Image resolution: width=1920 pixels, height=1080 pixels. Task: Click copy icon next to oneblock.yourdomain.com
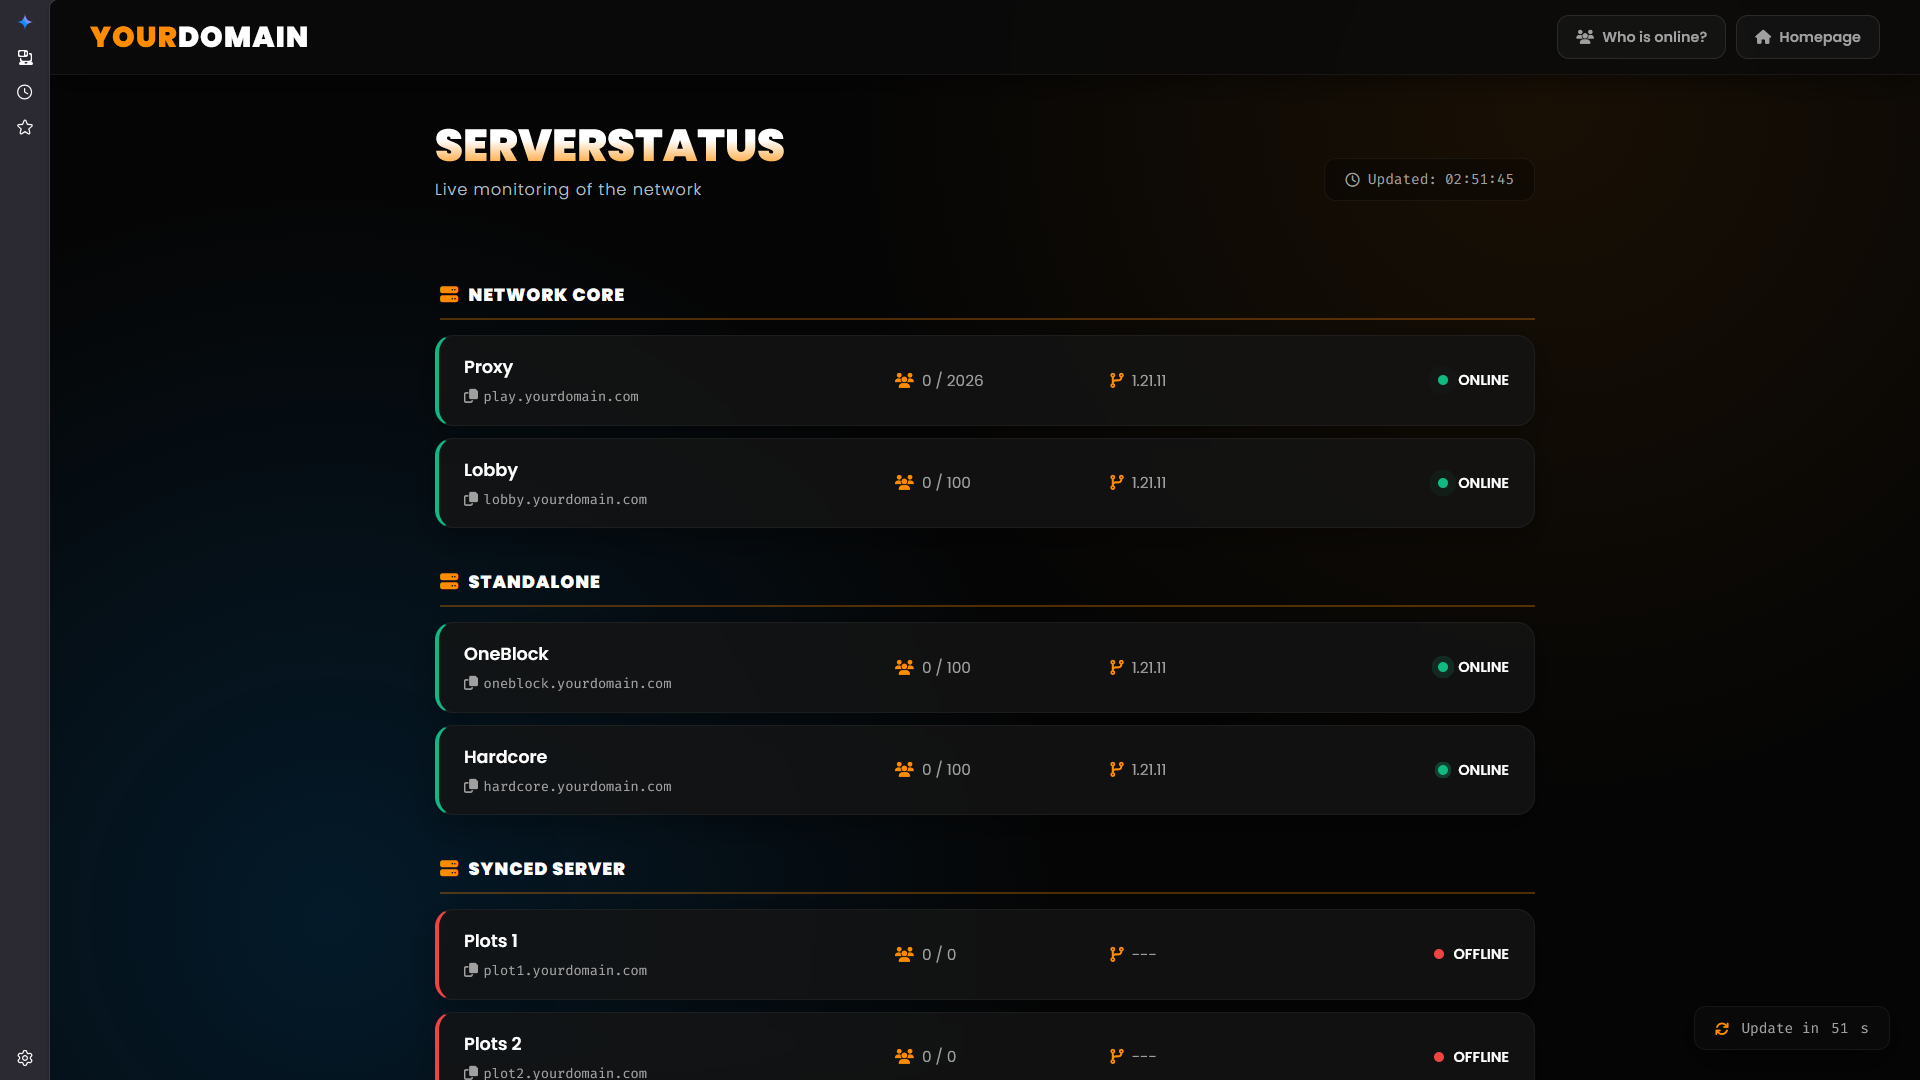tap(471, 684)
